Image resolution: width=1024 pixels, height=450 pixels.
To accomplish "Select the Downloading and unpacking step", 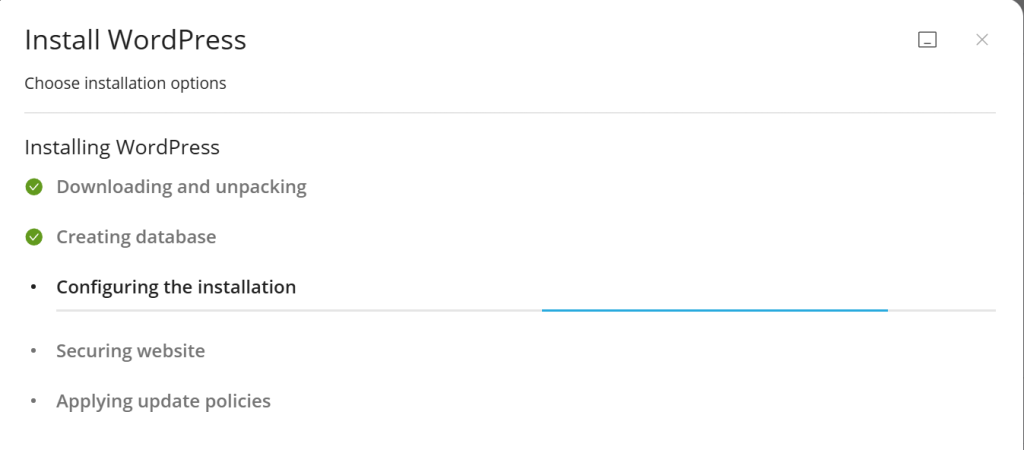I will pos(181,187).
